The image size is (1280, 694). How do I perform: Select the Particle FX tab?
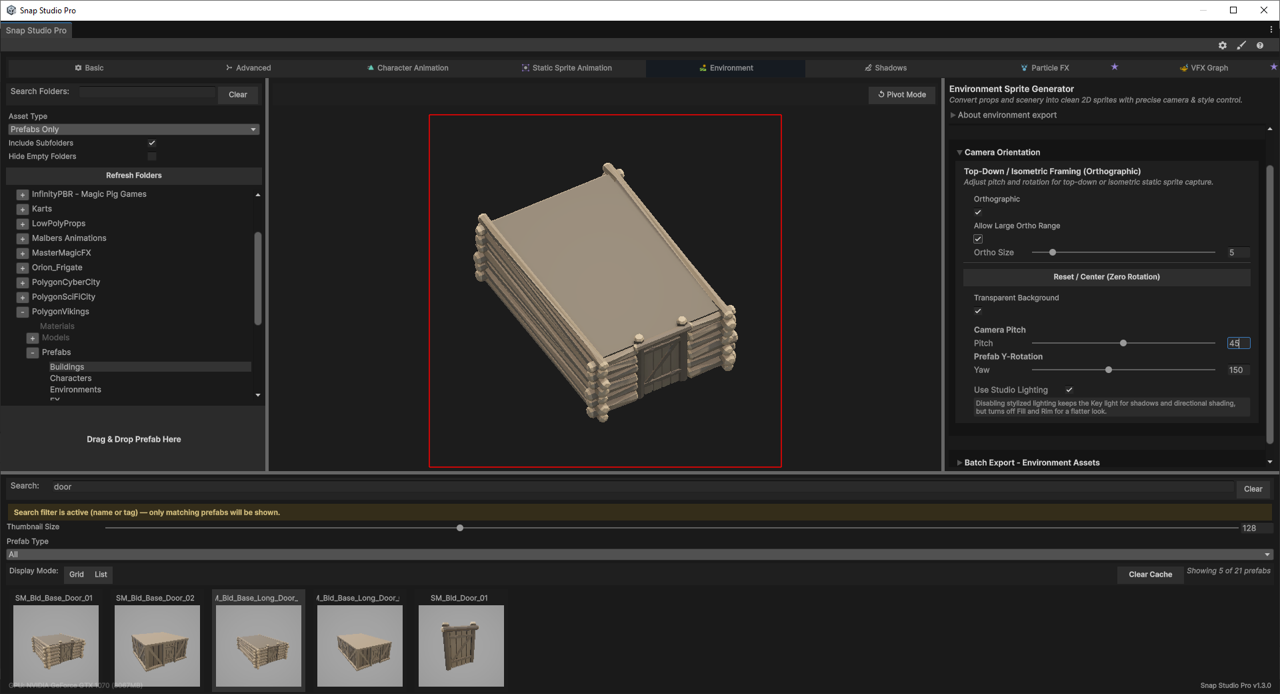tap(1044, 68)
